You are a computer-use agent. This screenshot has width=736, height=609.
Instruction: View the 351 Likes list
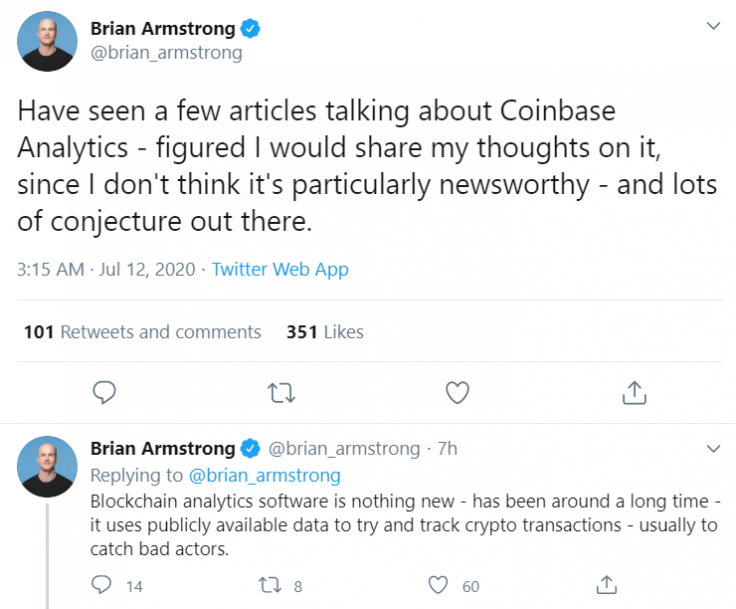click(324, 332)
